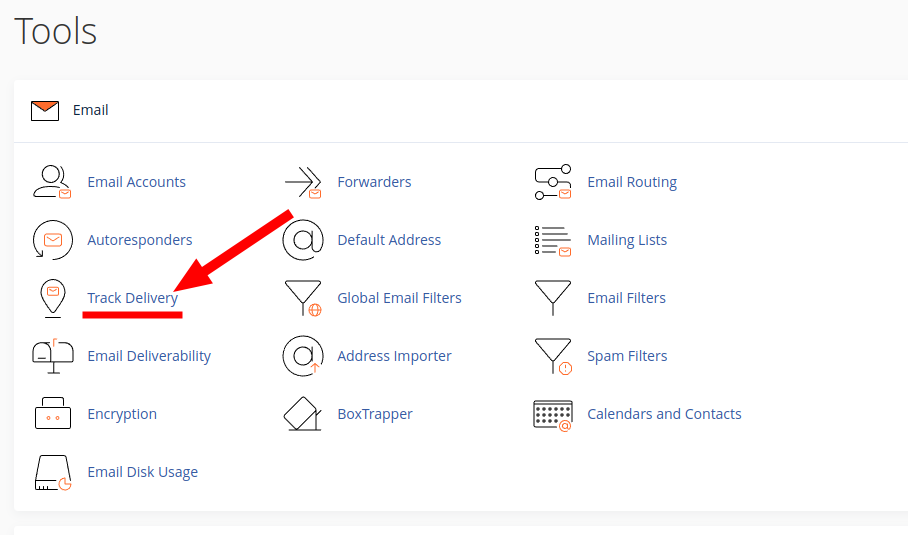This screenshot has width=908, height=535.
Task: Open Global Email Filters link
Action: 400,298
